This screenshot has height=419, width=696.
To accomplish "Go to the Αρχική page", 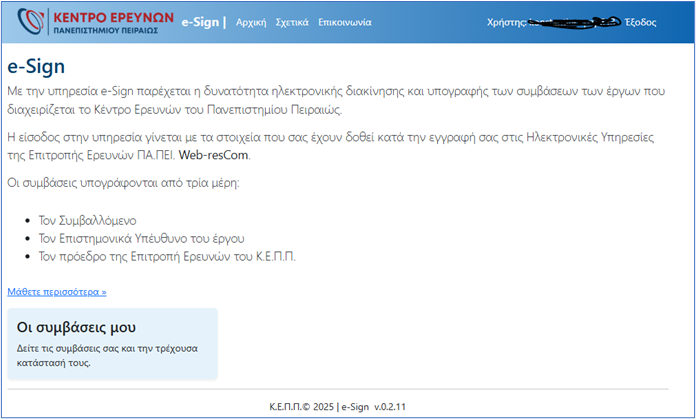I will click(250, 22).
